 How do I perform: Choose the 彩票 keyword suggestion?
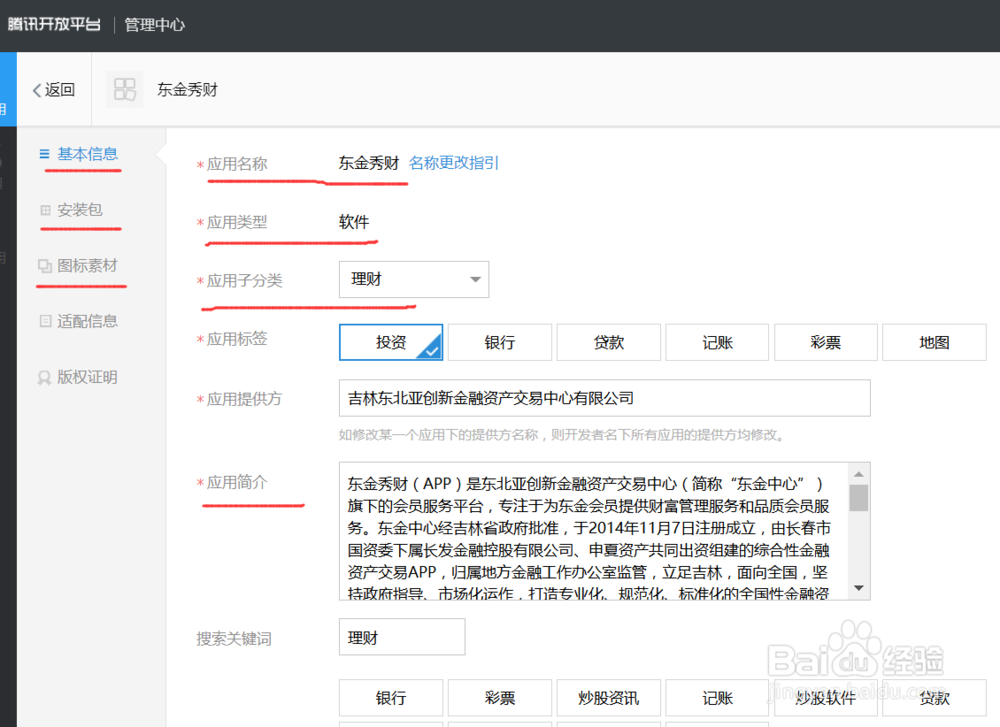[500, 698]
